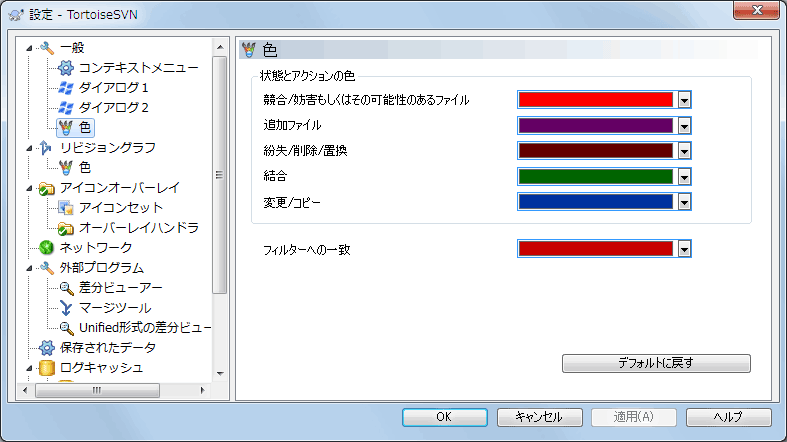Close the settings dialog window

click(757, 10)
